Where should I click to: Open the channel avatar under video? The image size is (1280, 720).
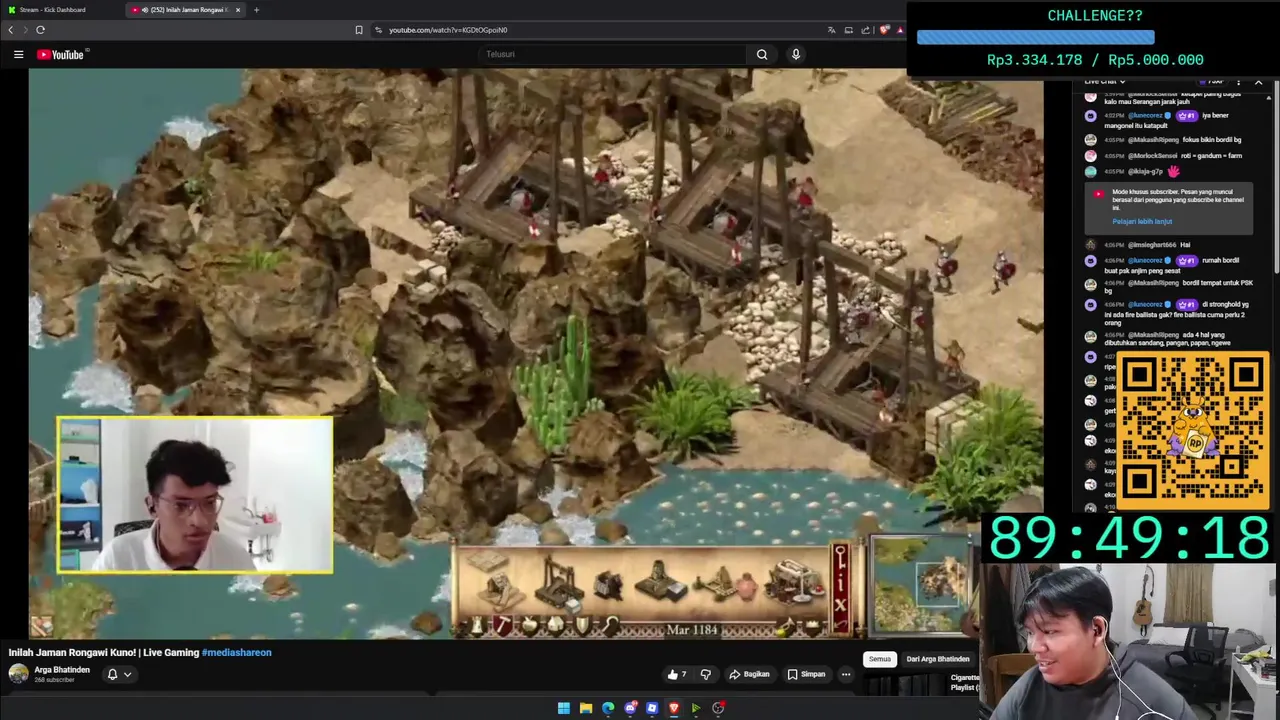(x=18, y=674)
